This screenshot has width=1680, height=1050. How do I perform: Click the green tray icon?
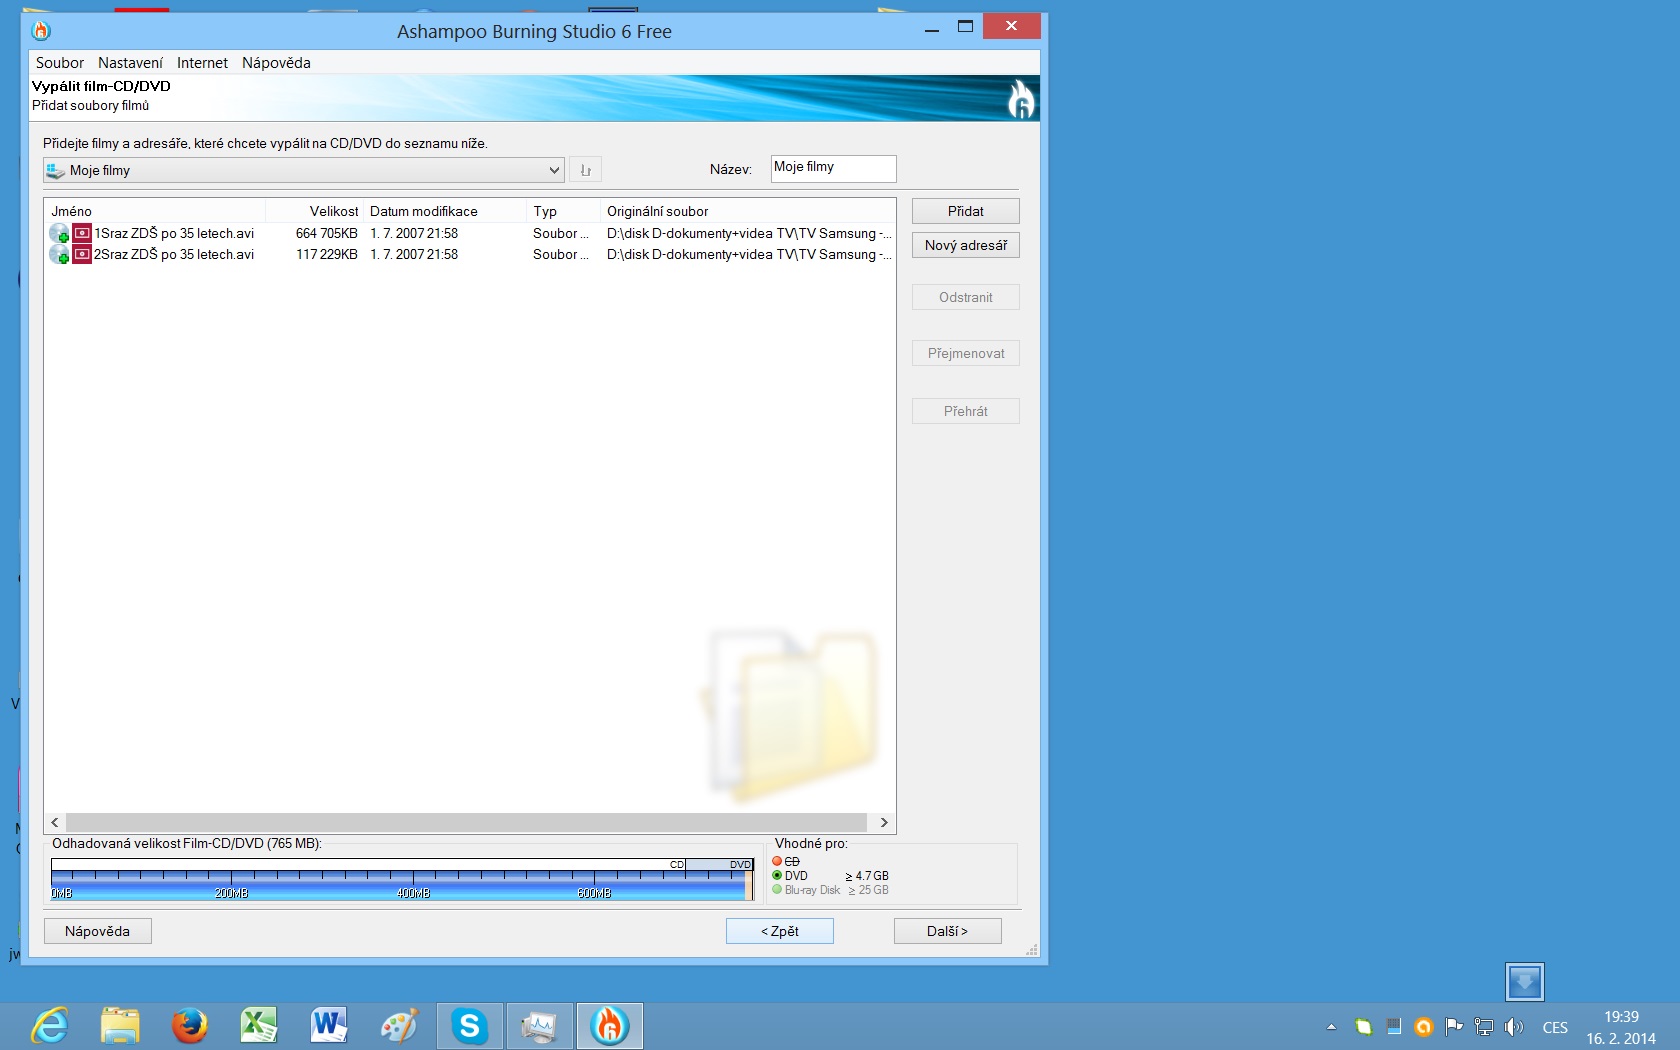tap(1363, 1027)
